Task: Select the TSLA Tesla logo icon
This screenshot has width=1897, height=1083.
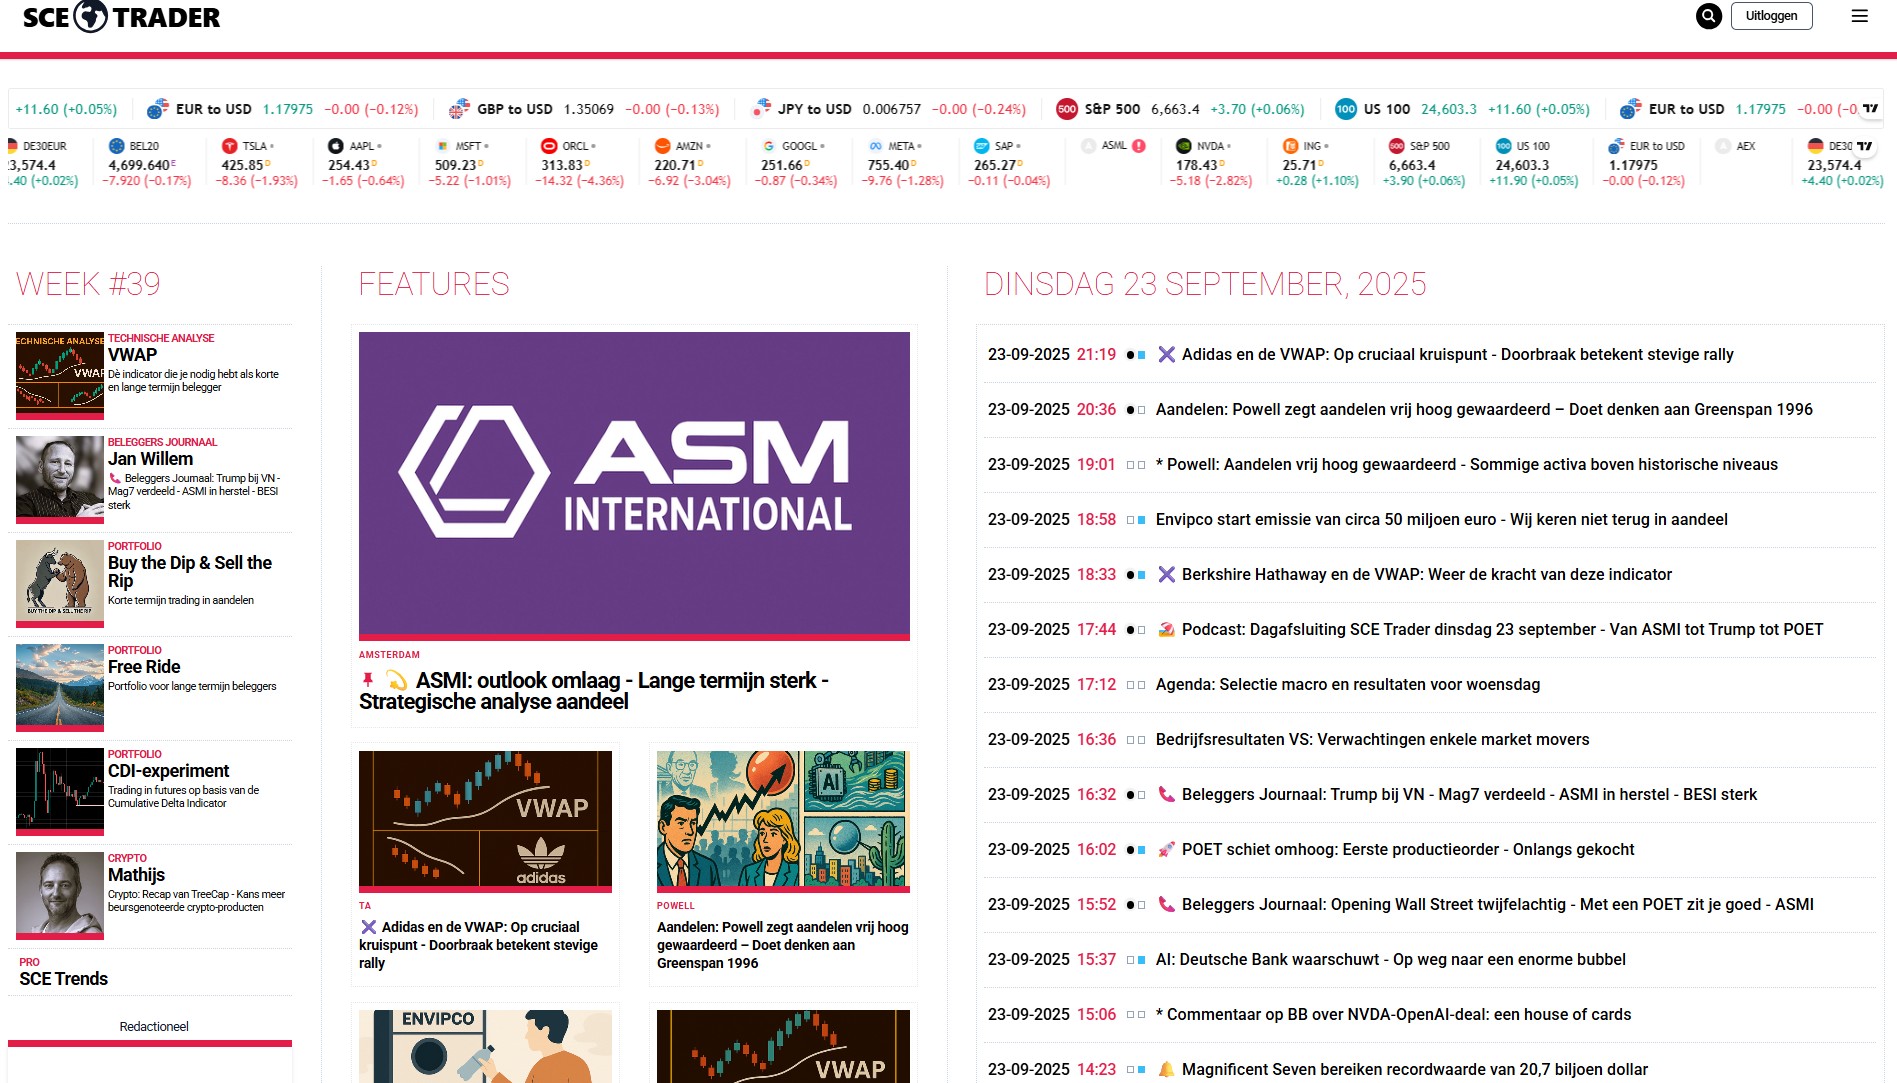Action: coord(229,146)
